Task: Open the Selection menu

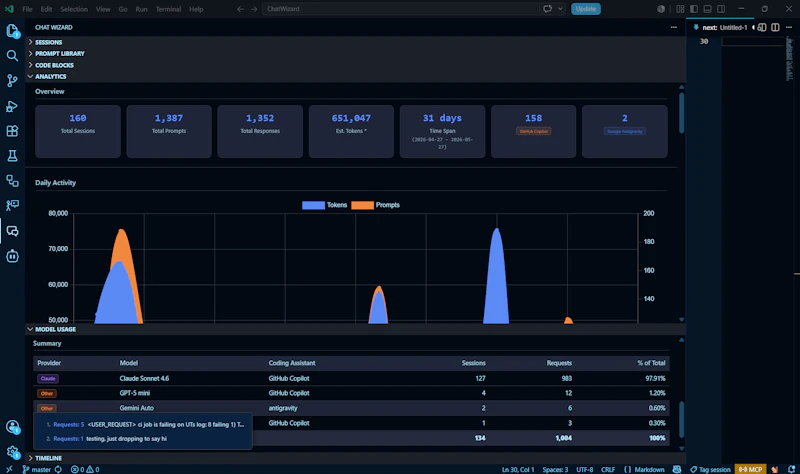Action: [74, 9]
